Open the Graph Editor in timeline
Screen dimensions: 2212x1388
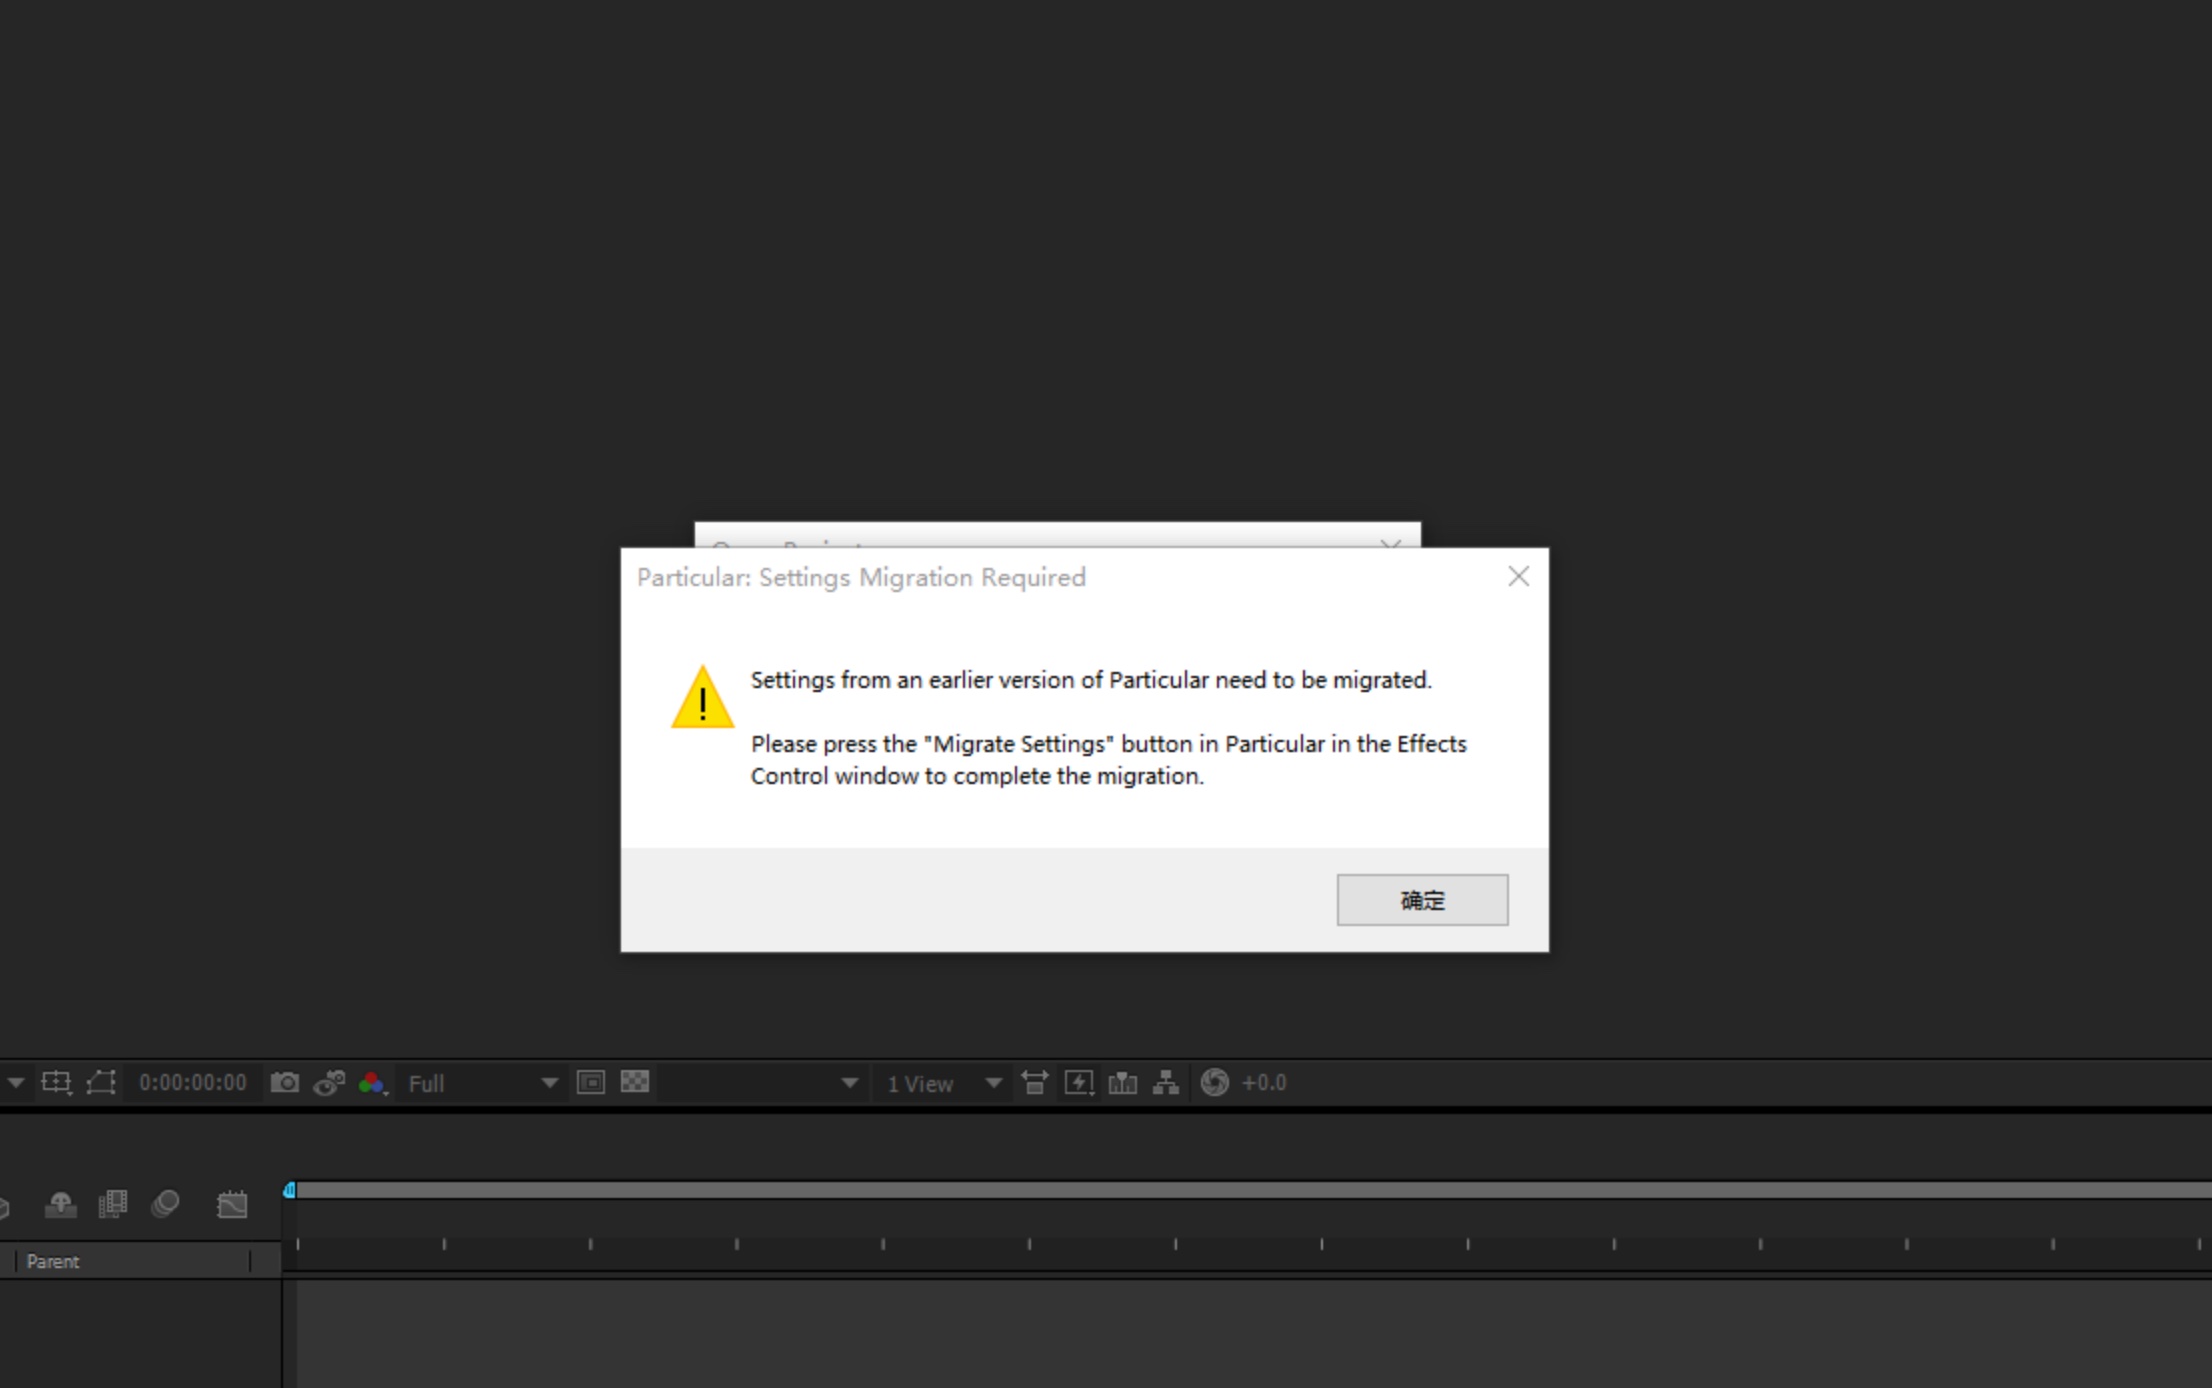(232, 1204)
